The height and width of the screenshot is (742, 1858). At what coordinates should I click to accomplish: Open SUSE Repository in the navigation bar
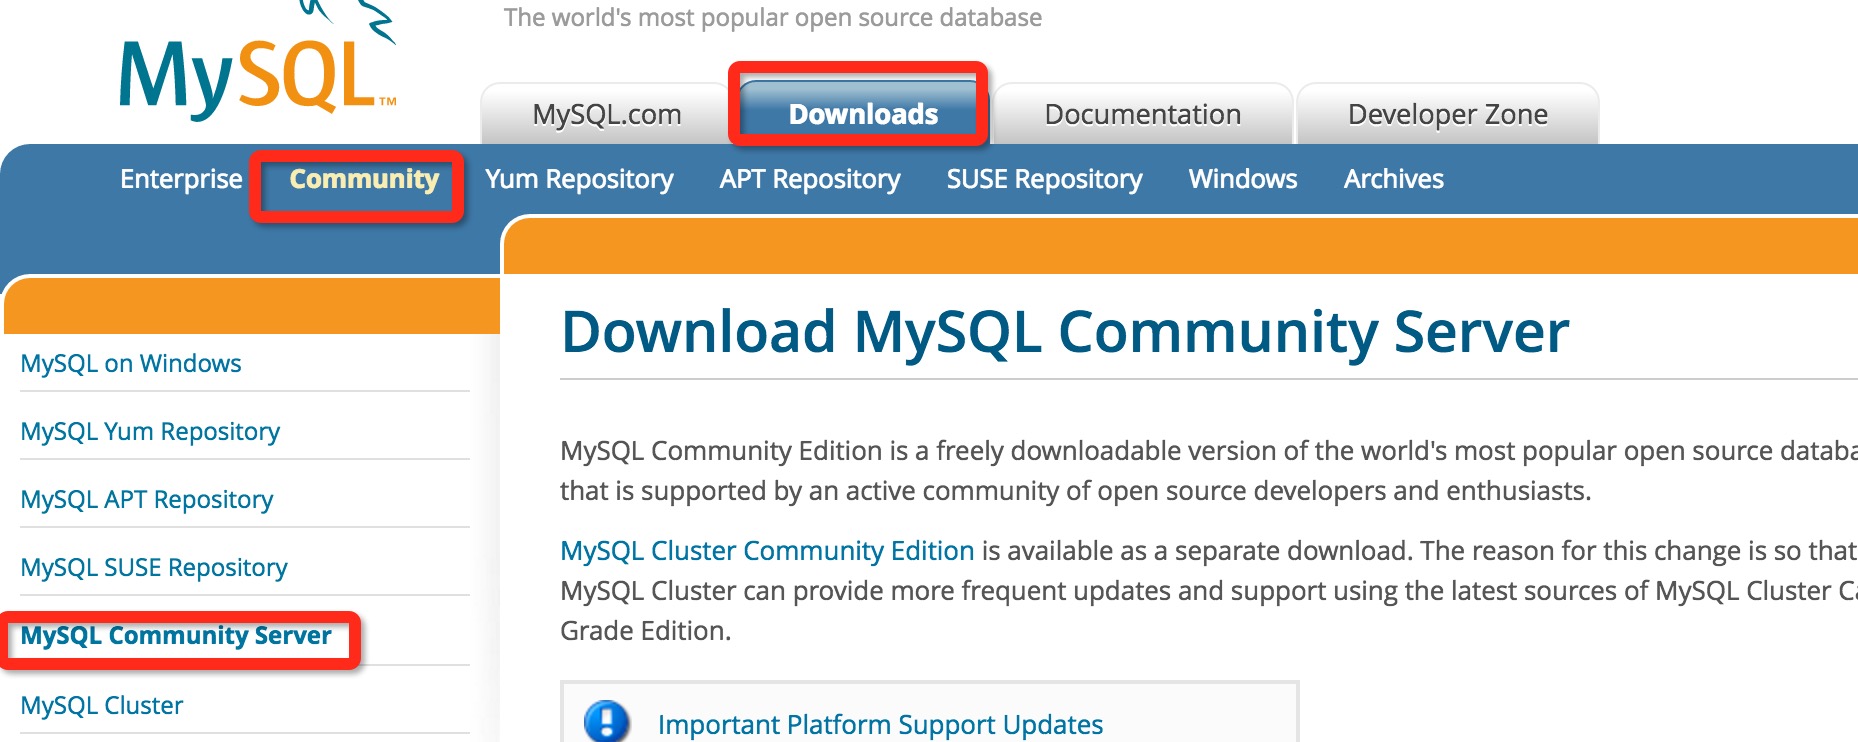[x=1044, y=179]
